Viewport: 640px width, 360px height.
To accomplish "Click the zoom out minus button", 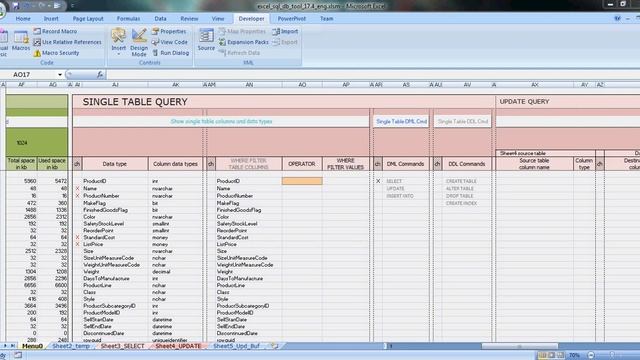I will tap(591, 356).
